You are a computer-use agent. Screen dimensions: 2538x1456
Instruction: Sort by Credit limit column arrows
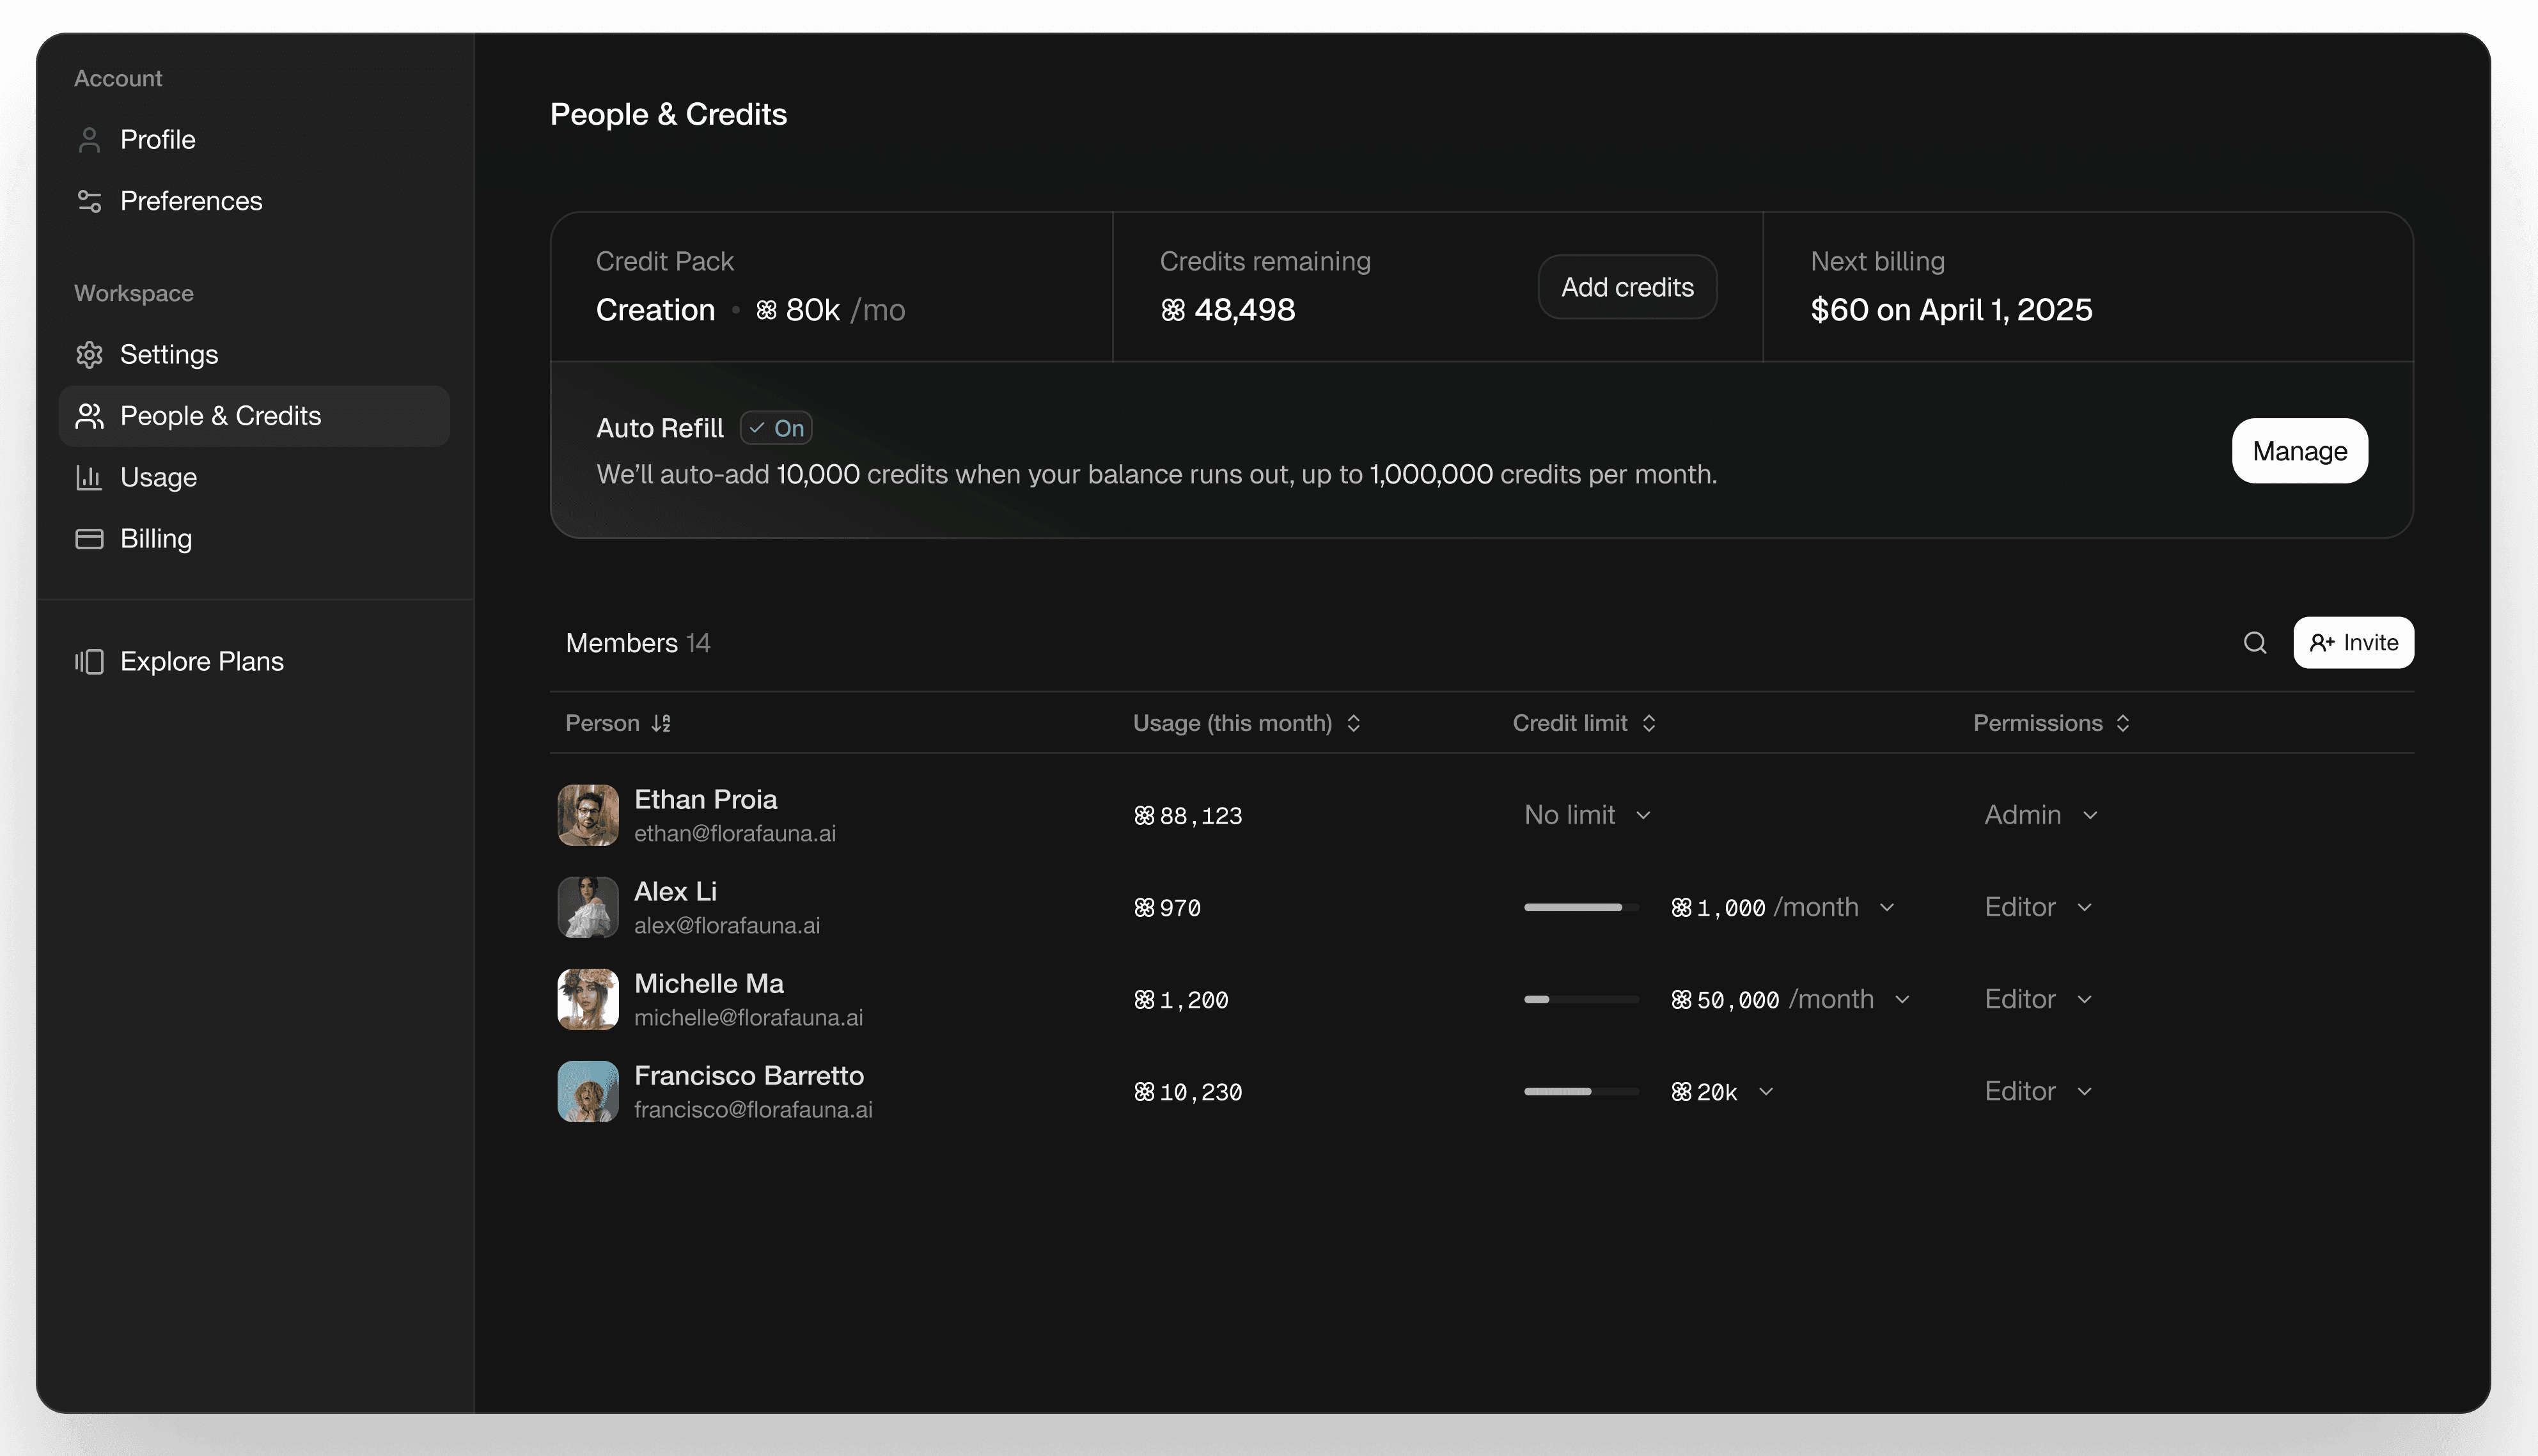(x=1649, y=723)
